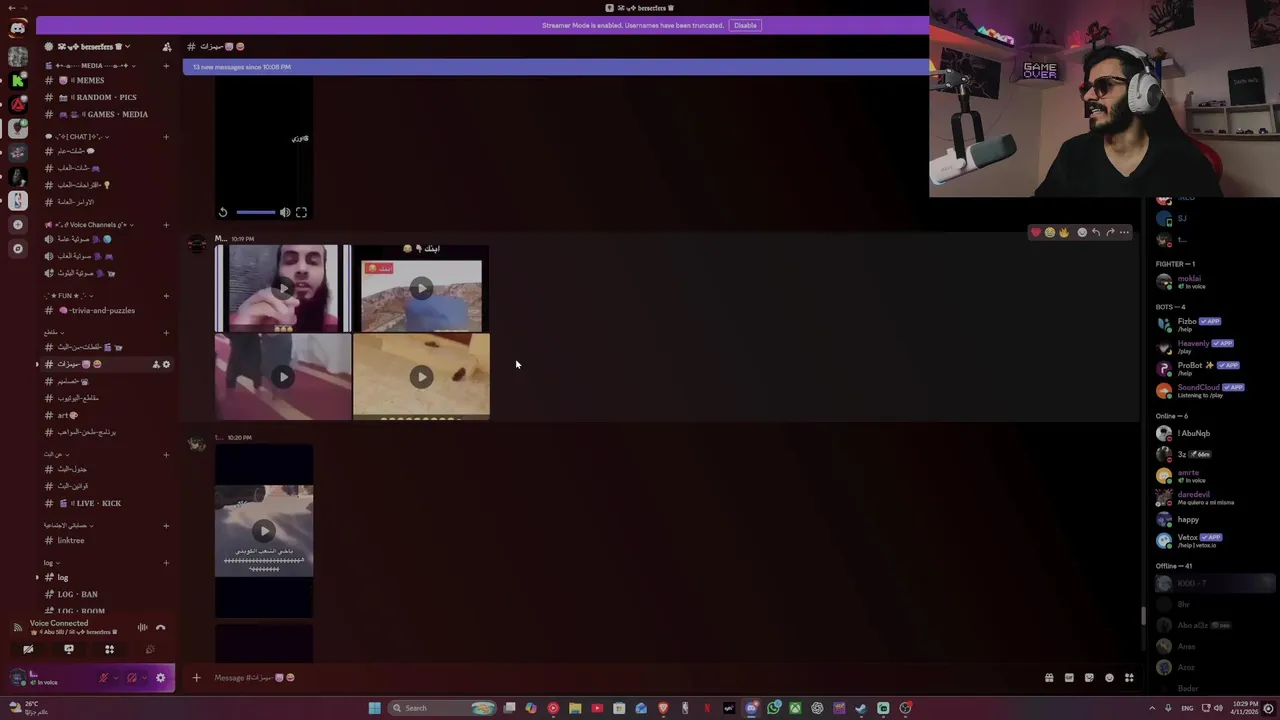Image resolution: width=1280 pixels, height=720 pixels.
Task: Open Discord direct messages home icon
Action: click(x=18, y=28)
